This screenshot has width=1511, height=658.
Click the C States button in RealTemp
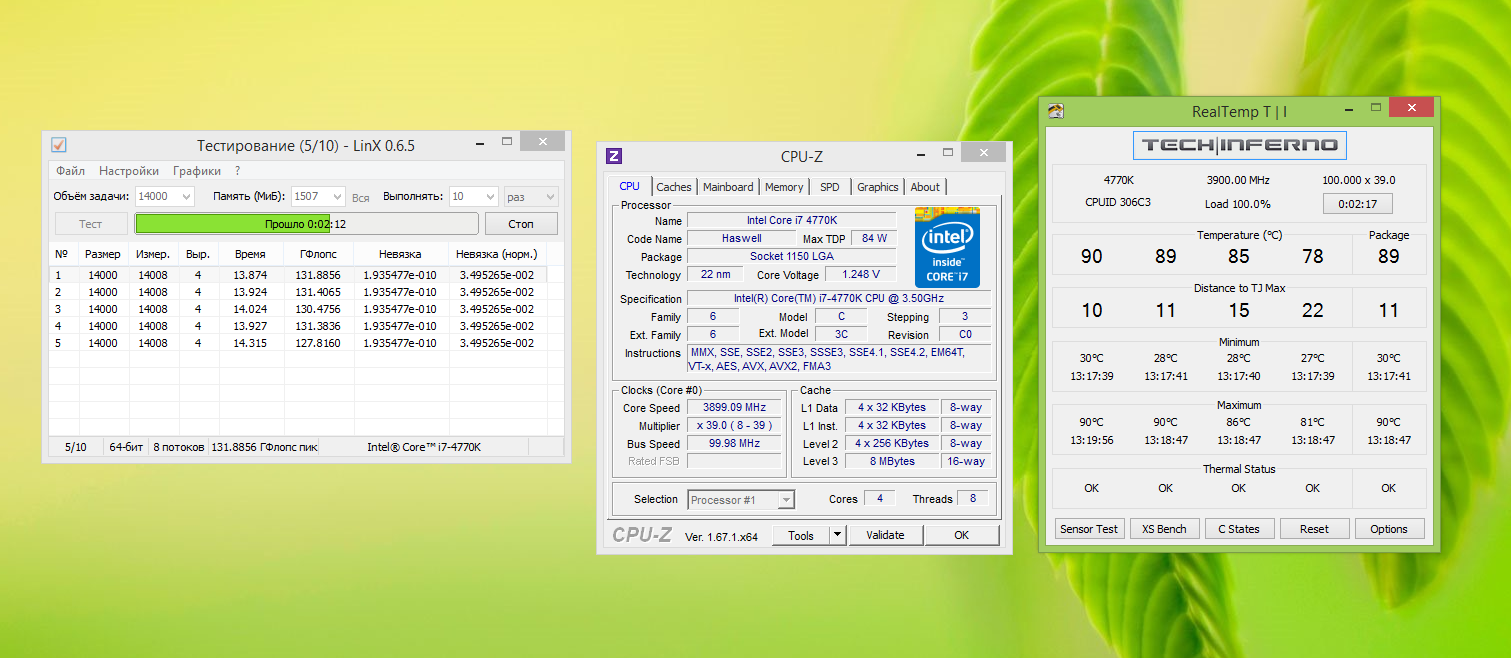1239,529
